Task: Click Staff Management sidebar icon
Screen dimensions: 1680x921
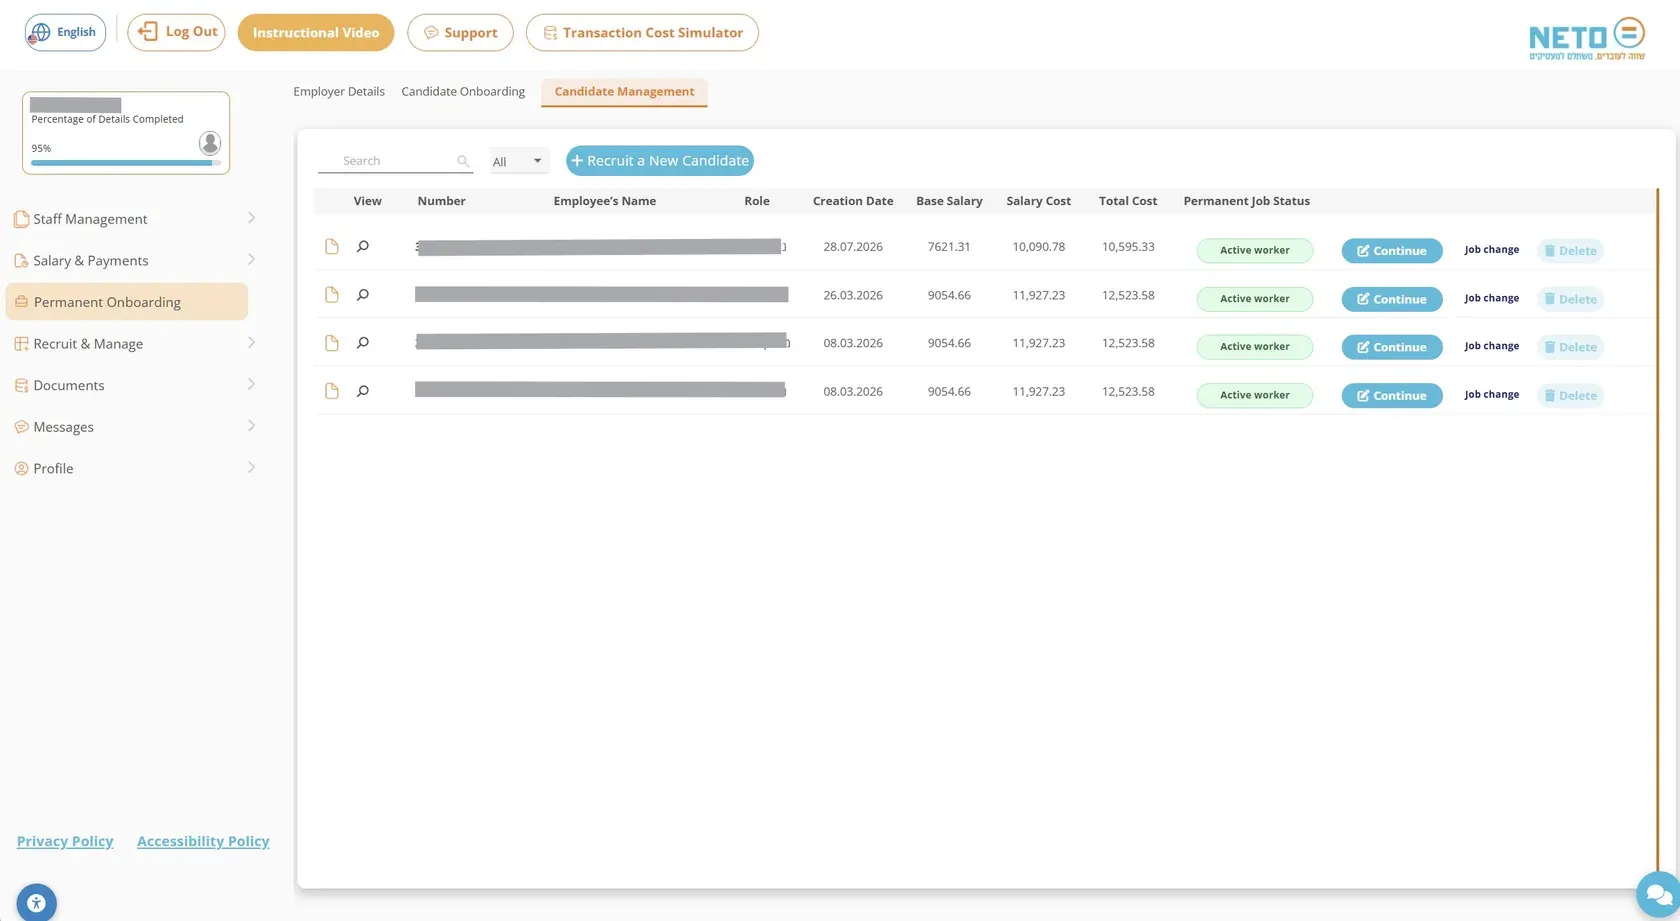Action: [x=21, y=219]
